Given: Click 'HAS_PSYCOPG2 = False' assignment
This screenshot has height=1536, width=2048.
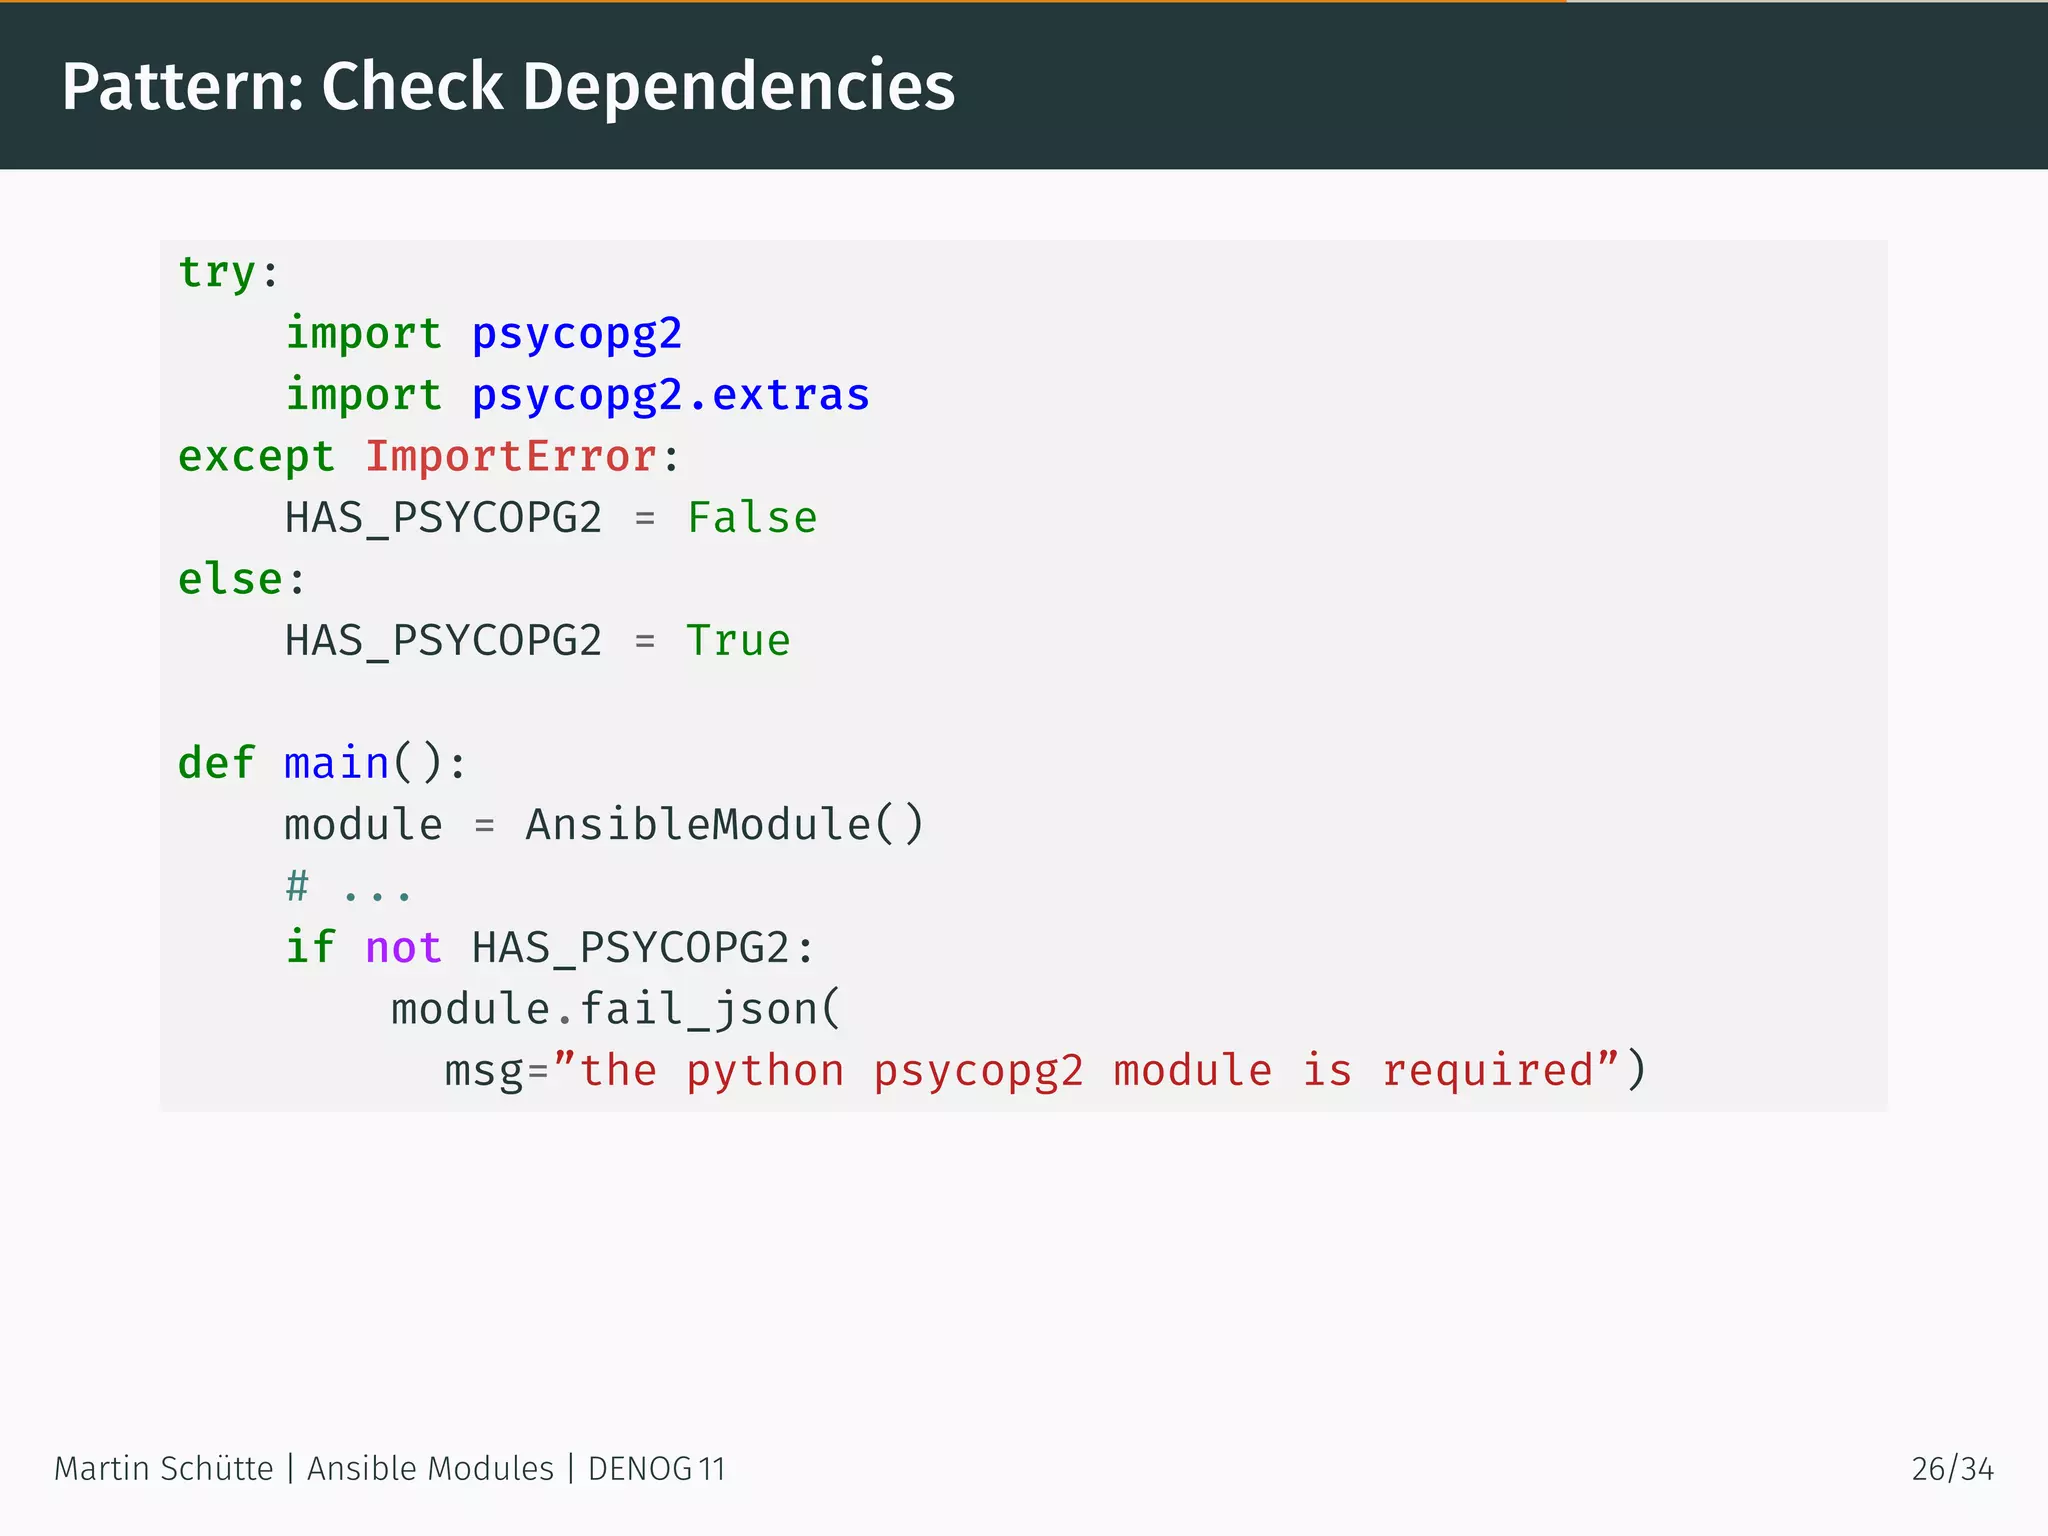Looking at the screenshot, I should [551, 518].
